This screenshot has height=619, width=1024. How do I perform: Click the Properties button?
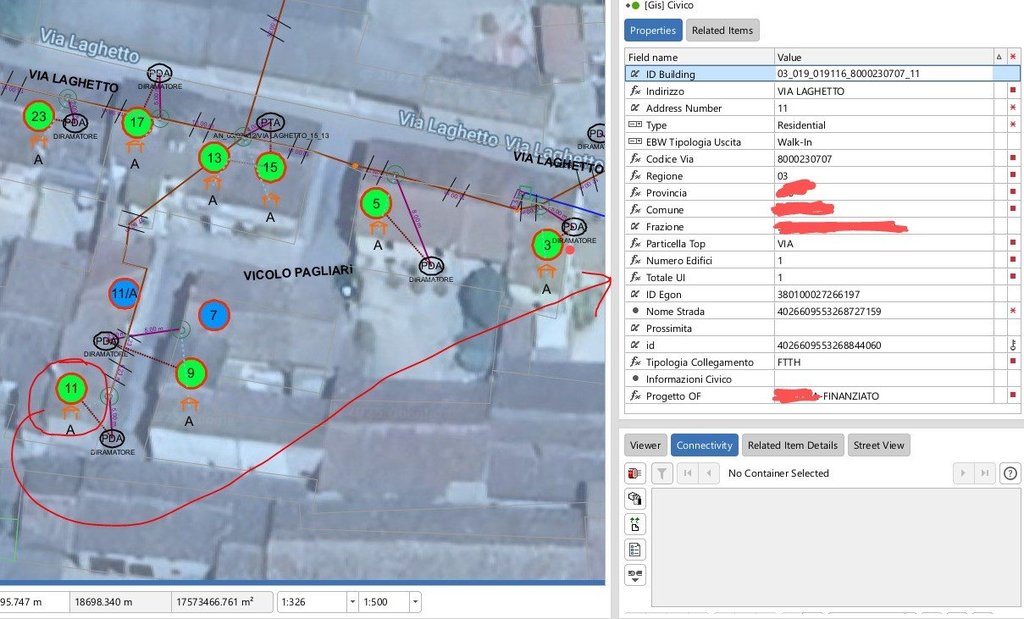(x=653, y=30)
